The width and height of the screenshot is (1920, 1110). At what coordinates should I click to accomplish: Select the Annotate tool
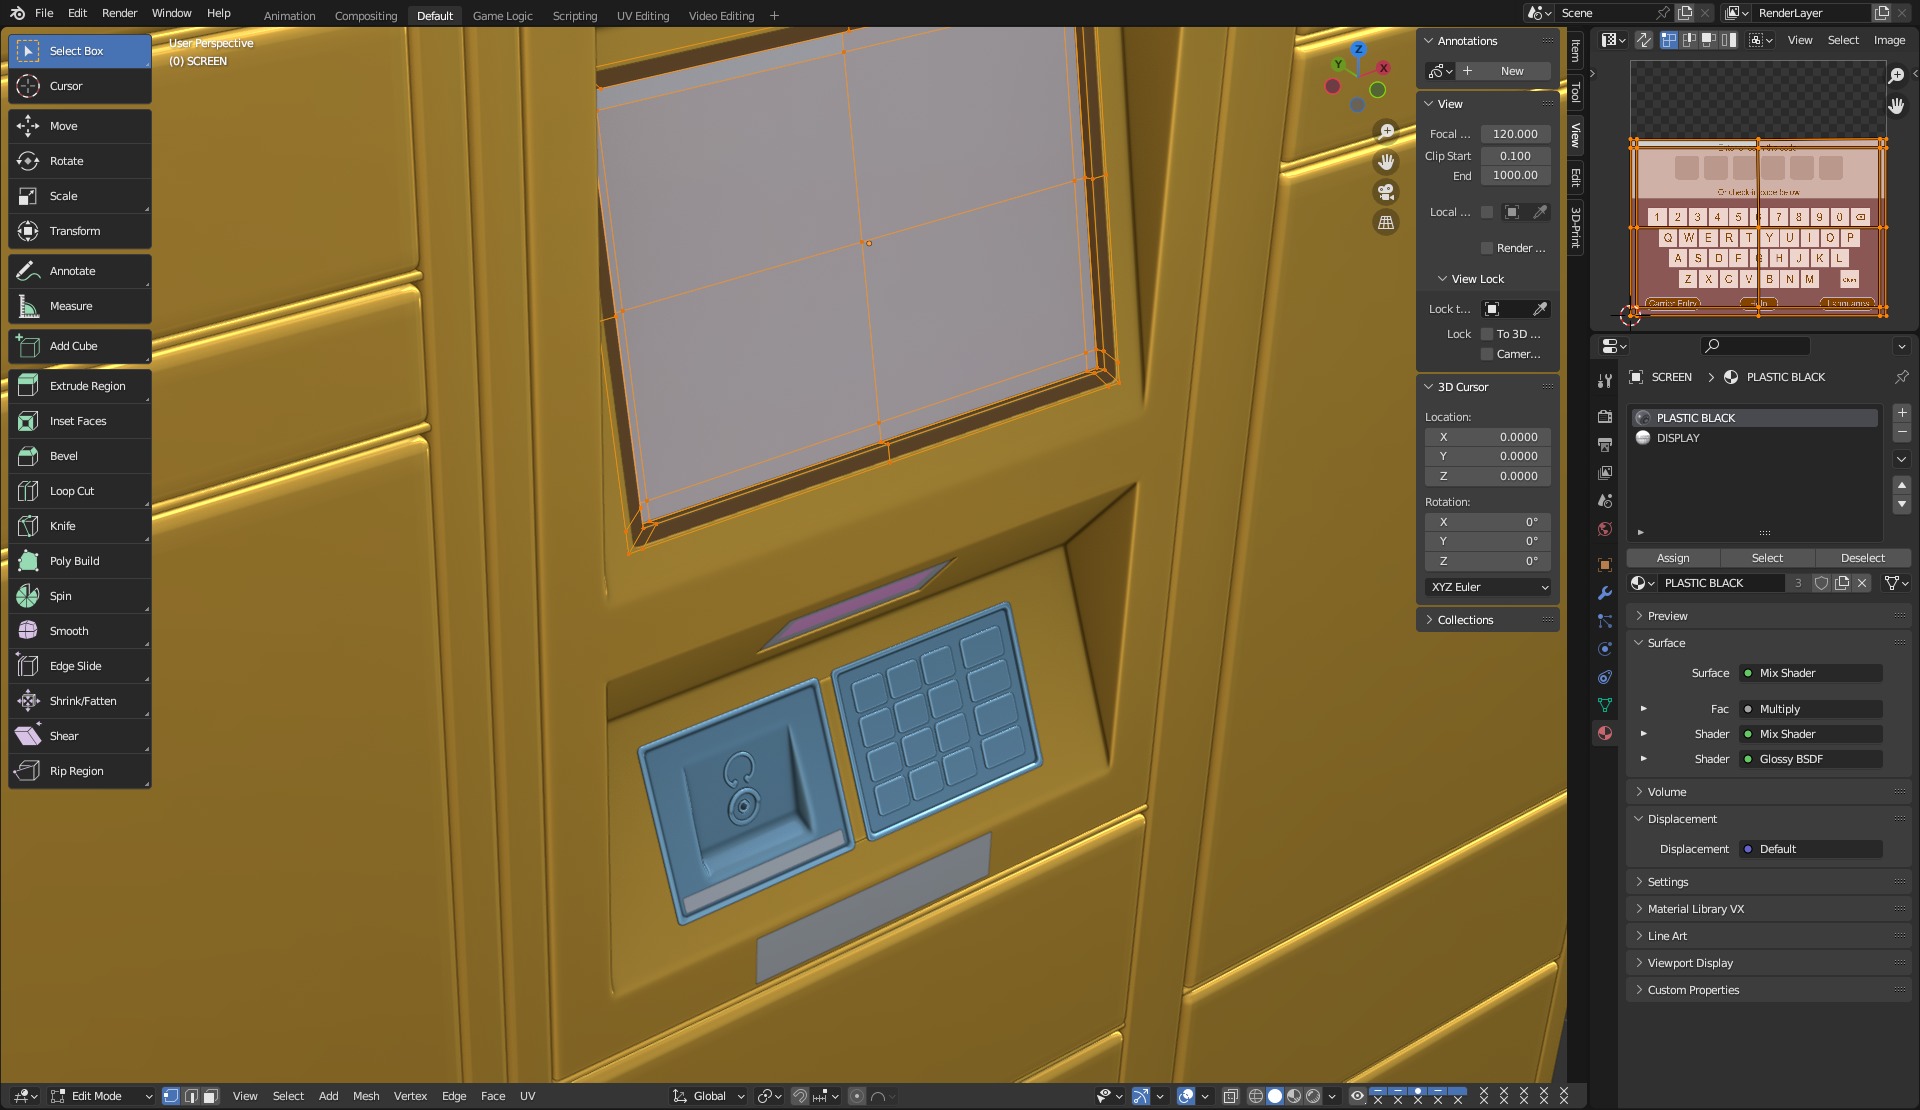[x=80, y=271]
